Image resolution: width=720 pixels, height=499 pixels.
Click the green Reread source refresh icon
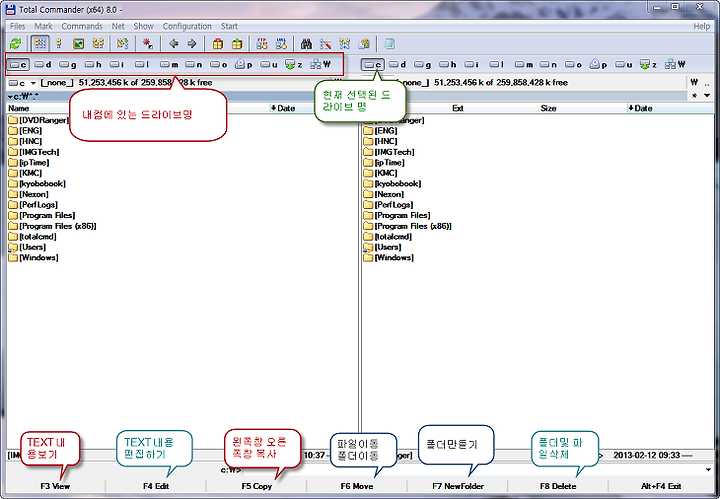pyautogui.click(x=16, y=44)
